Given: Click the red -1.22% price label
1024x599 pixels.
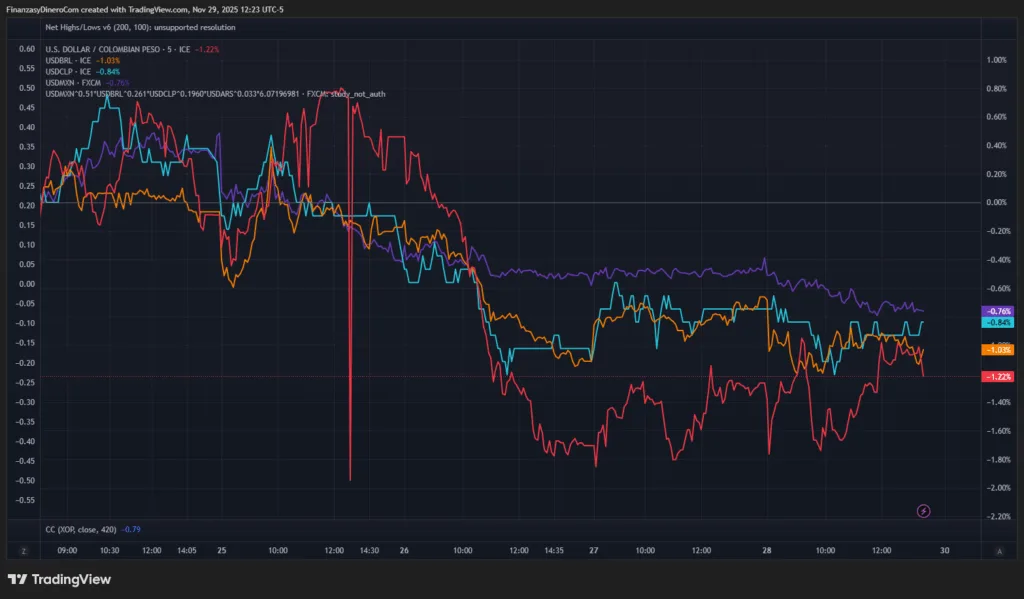Looking at the screenshot, I should coord(997,377).
